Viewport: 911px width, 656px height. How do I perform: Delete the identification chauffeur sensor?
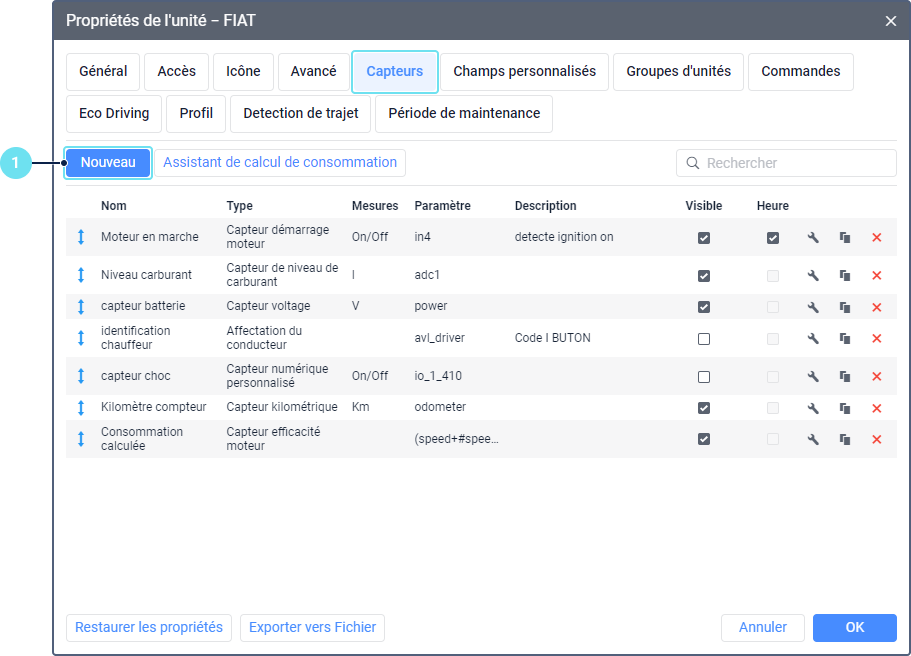877,339
